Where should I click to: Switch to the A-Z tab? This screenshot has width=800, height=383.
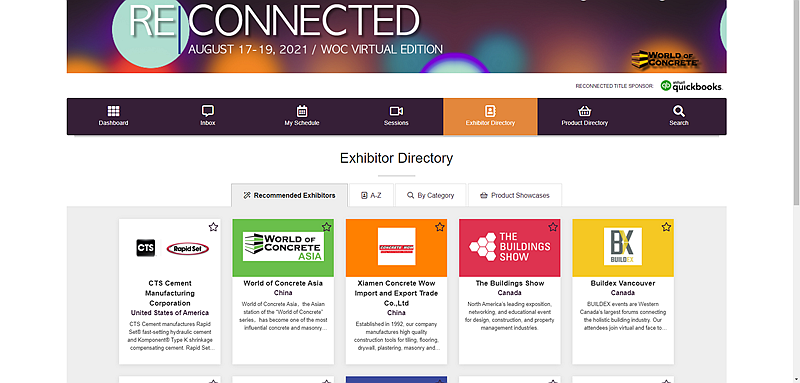pos(371,195)
